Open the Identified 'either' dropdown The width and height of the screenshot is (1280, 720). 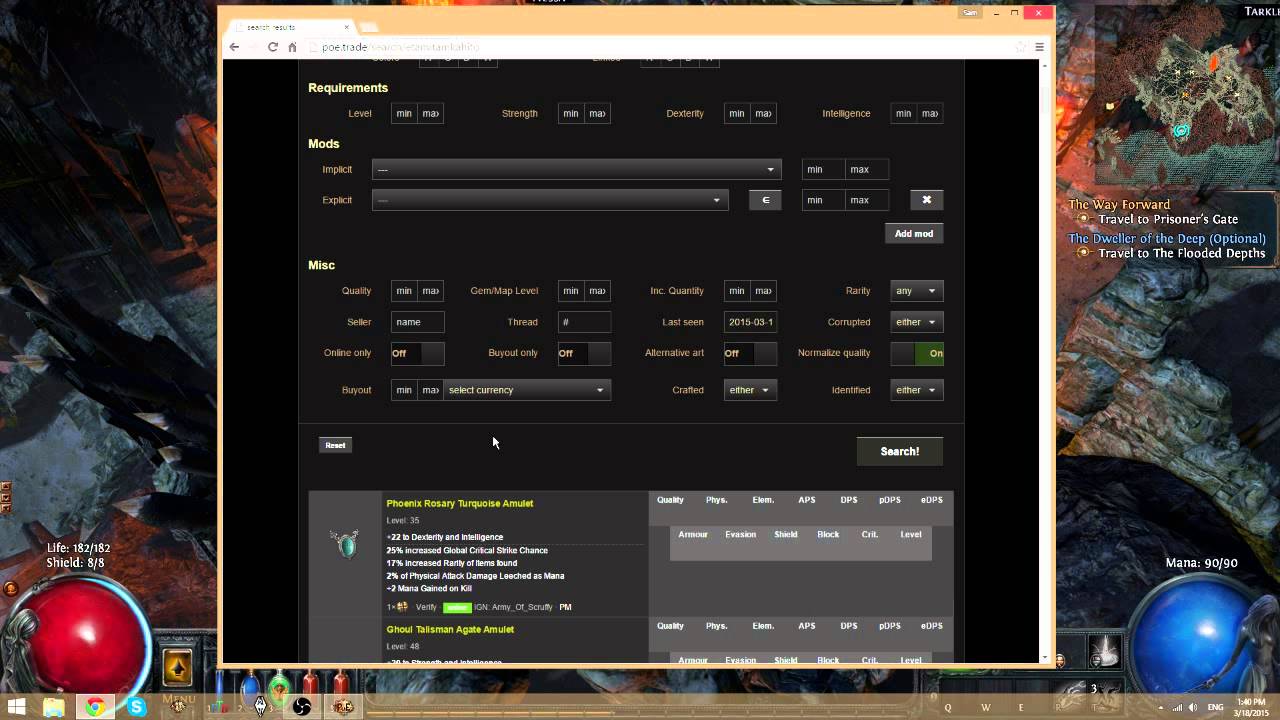click(x=916, y=390)
